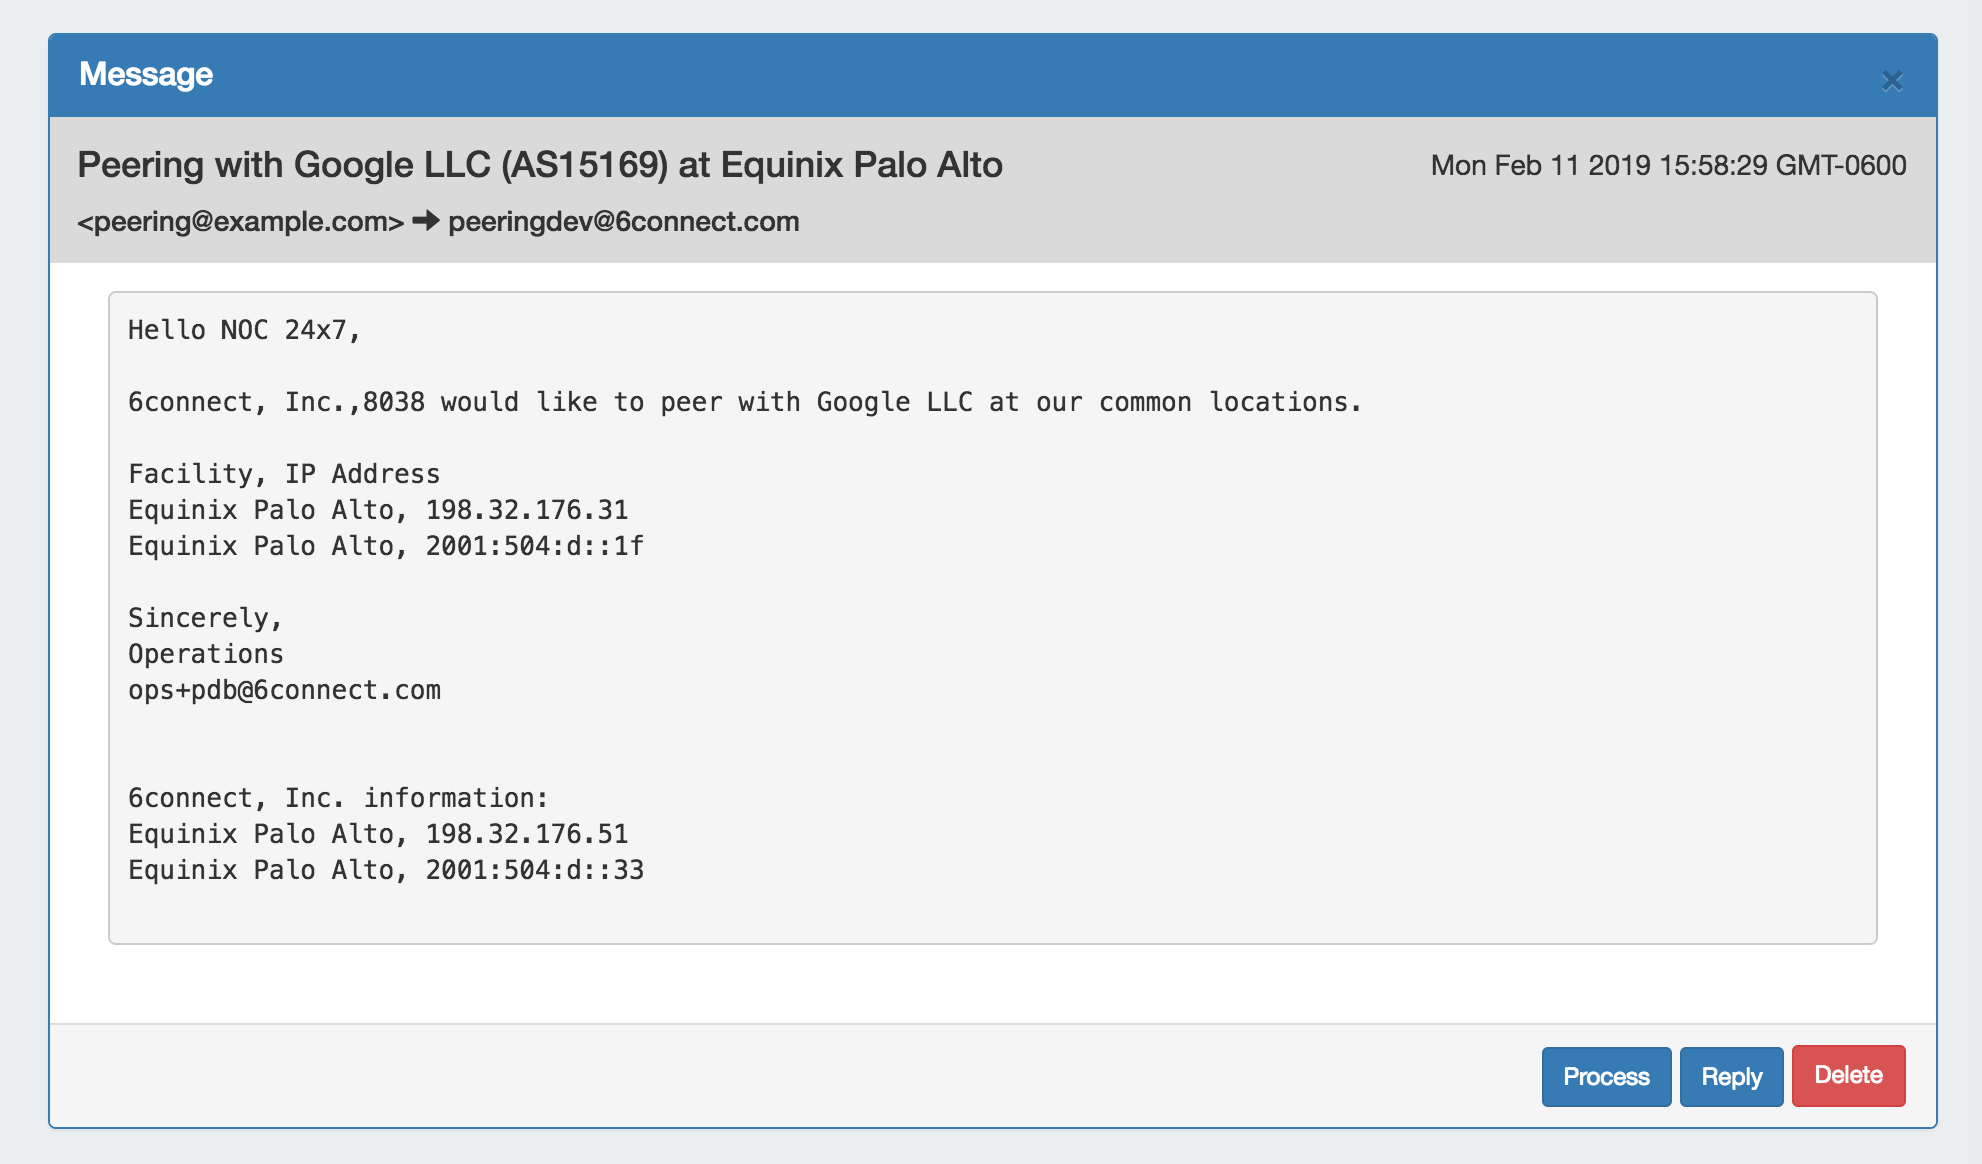
Task: Click the message timestamp
Action: point(1668,165)
